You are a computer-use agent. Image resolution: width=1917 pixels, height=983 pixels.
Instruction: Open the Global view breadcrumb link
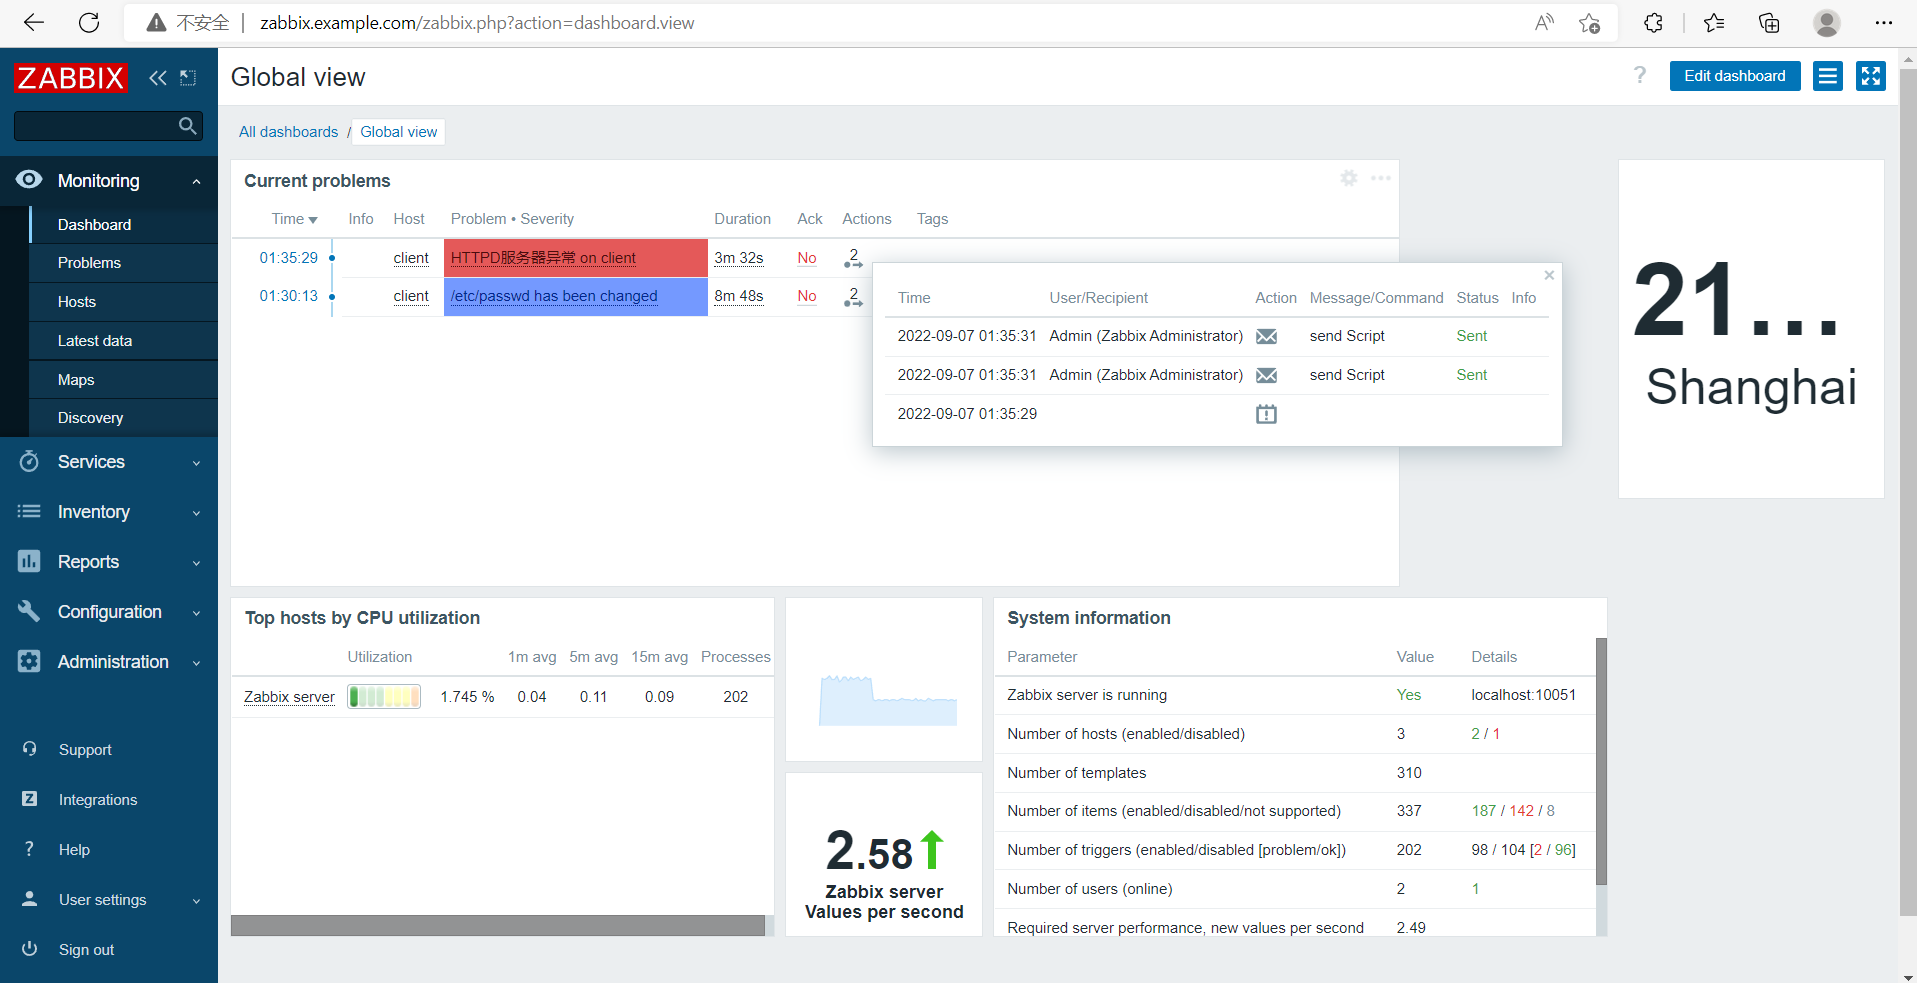pos(399,132)
